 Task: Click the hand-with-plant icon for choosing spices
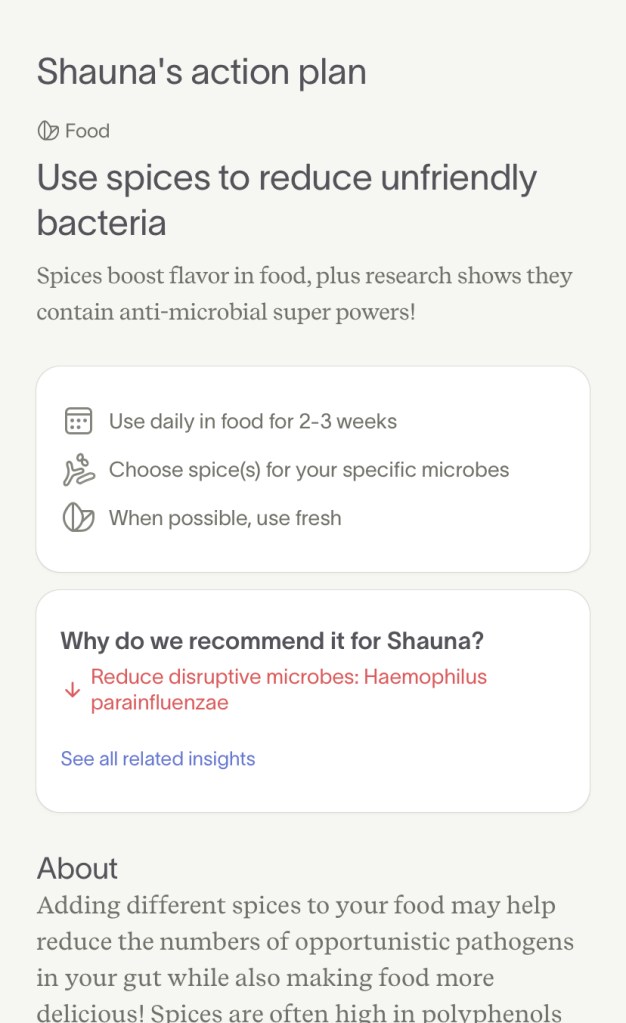point(78,470)
